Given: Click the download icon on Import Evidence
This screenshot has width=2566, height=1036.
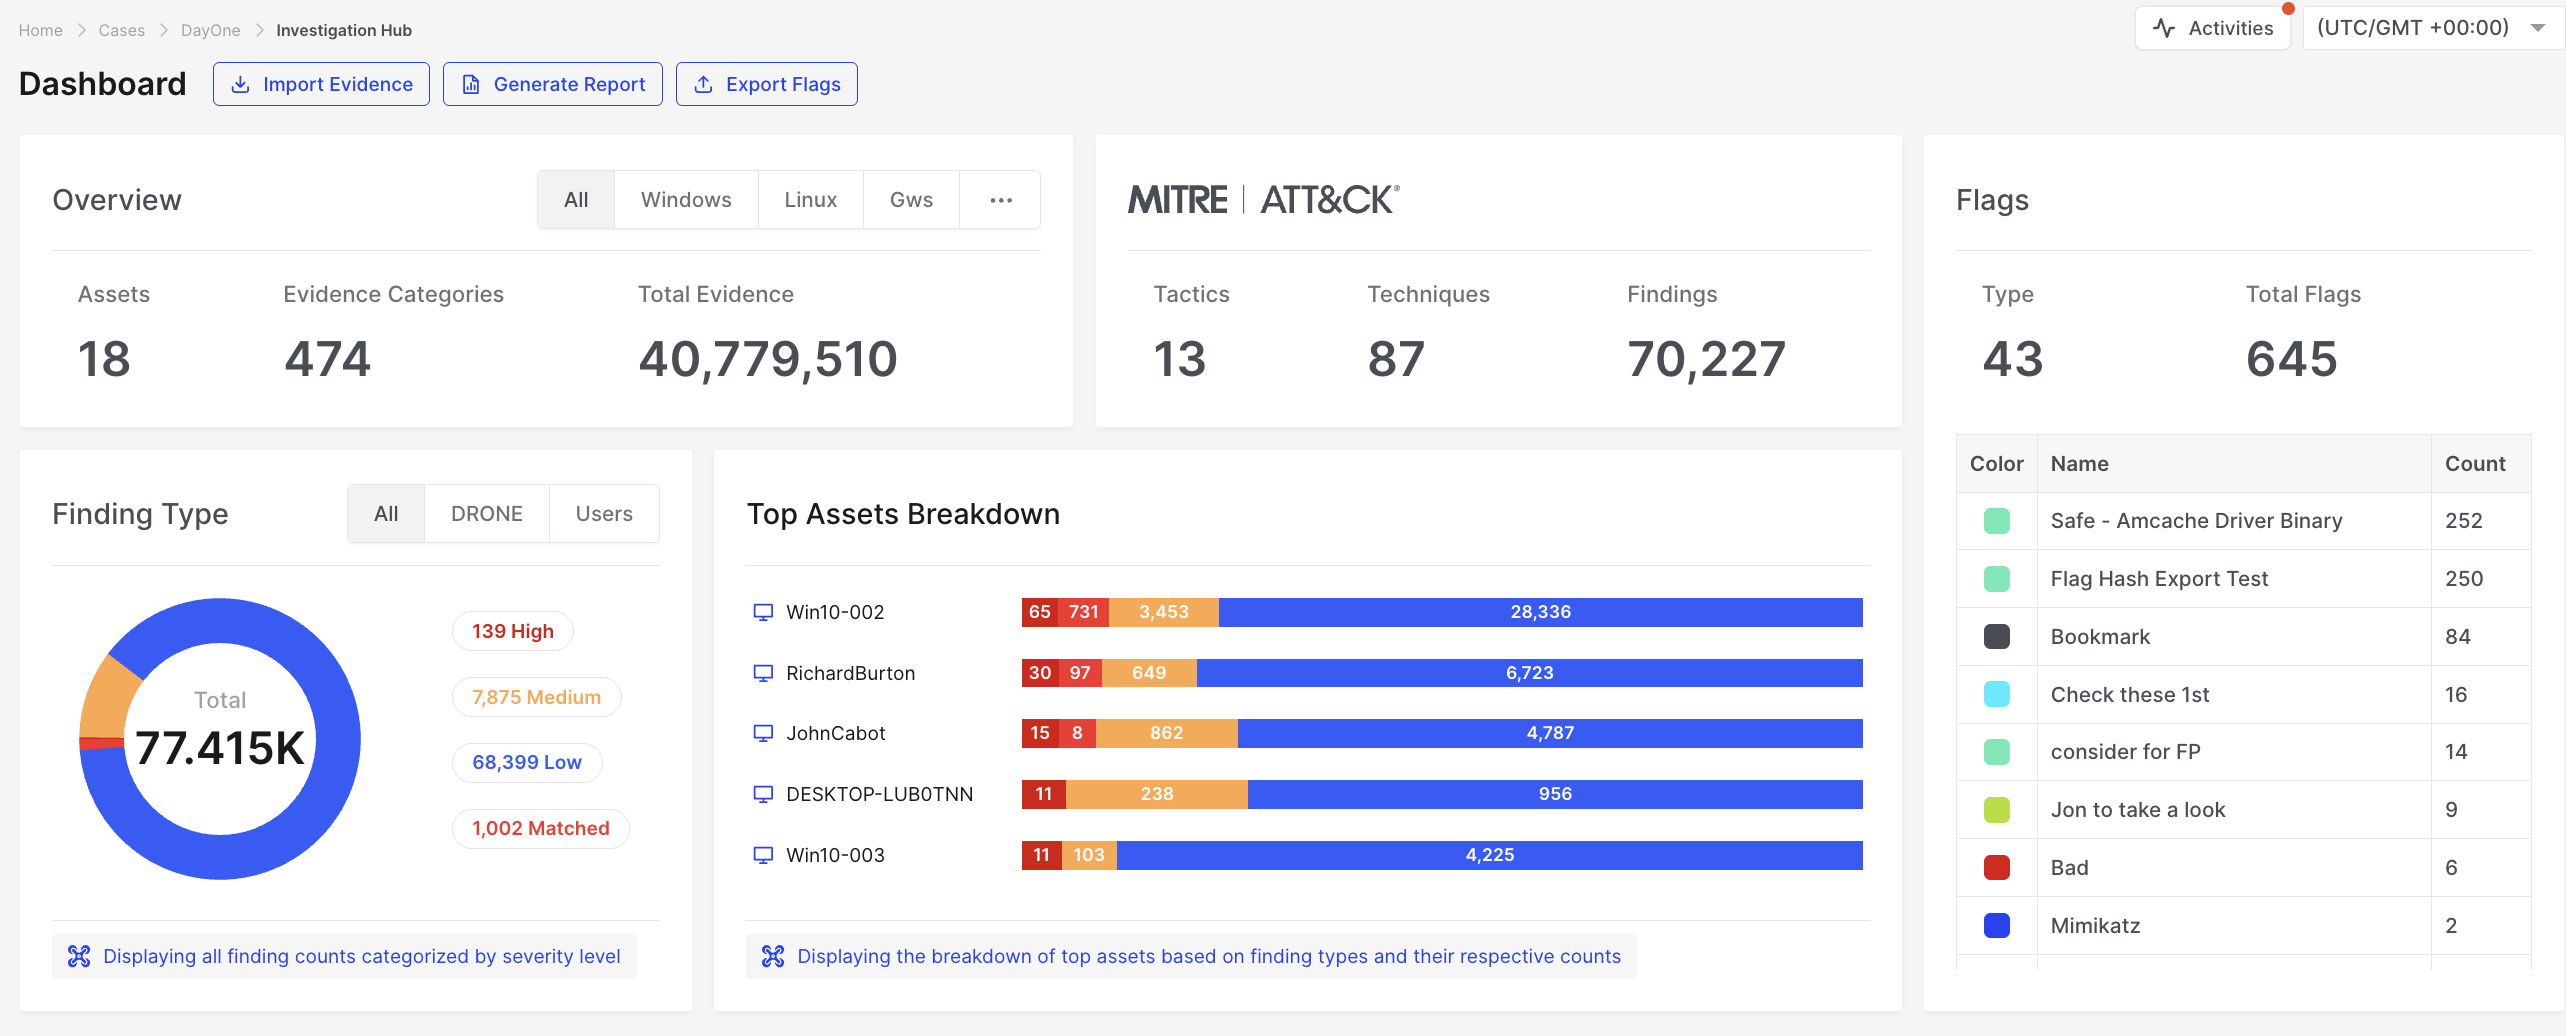Looking at the screenshot, I should click(x=240, y=85).
